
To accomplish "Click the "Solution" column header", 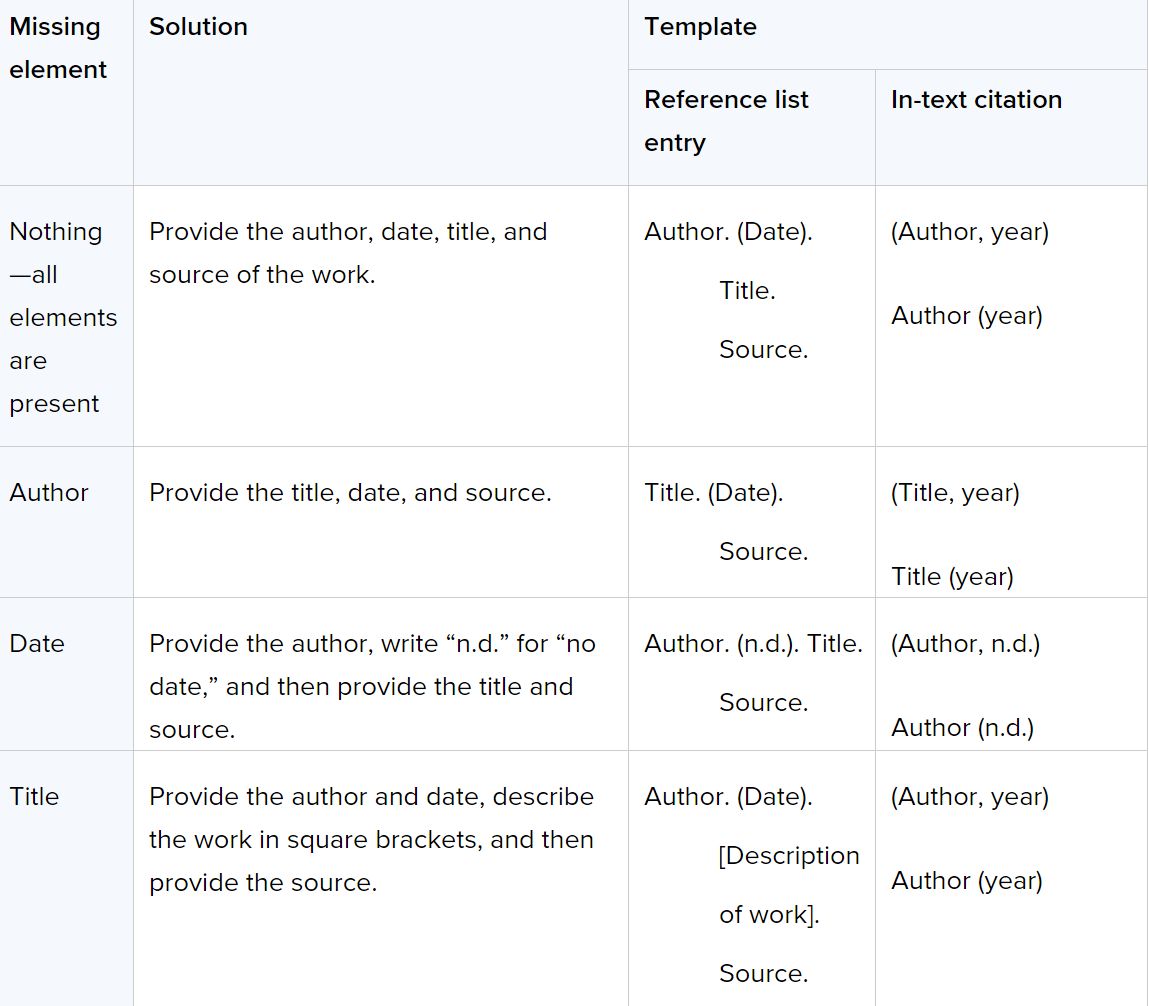I will tap(198, 27).
